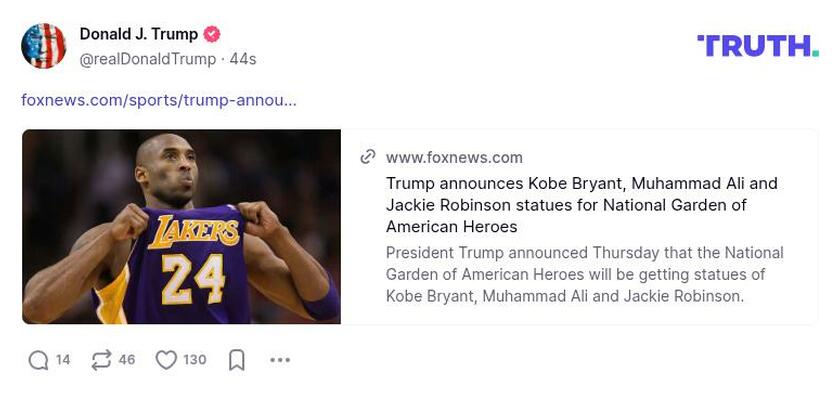Image resolution: width=840 pixels, height=406 pixels.
Task: Open the three-dot more options menu
Action: [x=280, y=360]
